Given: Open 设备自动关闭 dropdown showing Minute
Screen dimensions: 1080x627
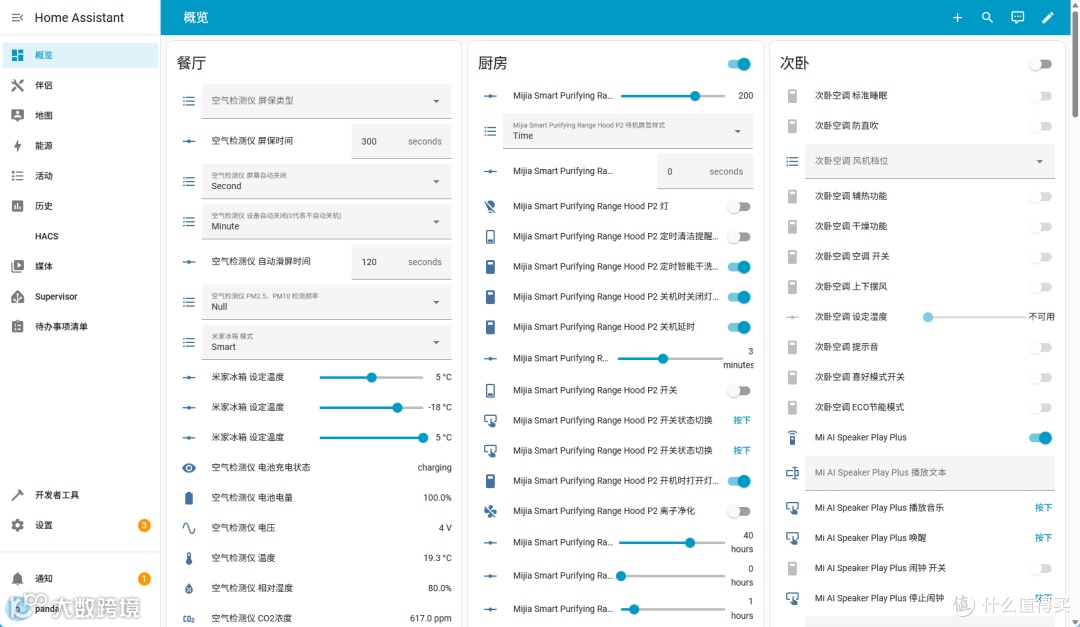Looking at the screenshot, I should point(326,221).
